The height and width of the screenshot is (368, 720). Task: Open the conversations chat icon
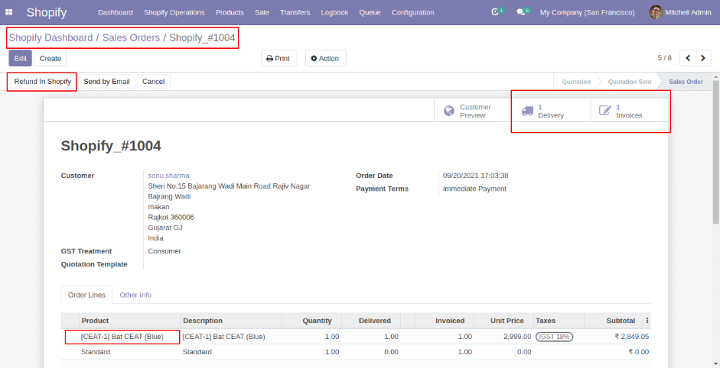(520, 12)
